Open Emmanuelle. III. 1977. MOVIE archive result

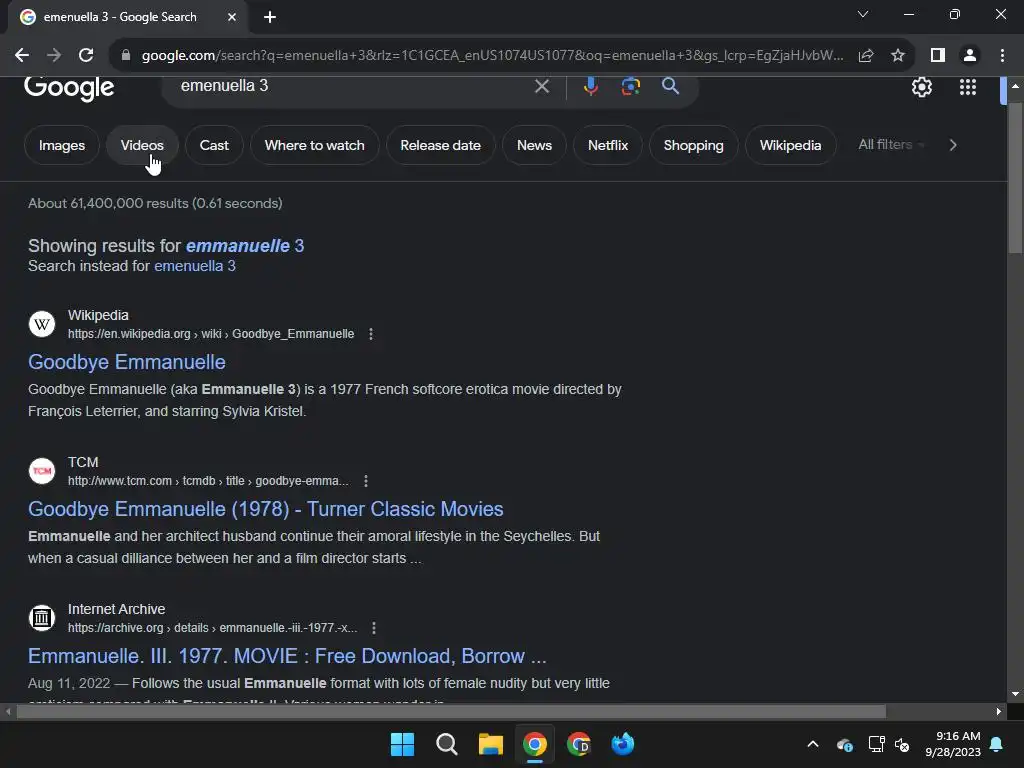(287, 656)
